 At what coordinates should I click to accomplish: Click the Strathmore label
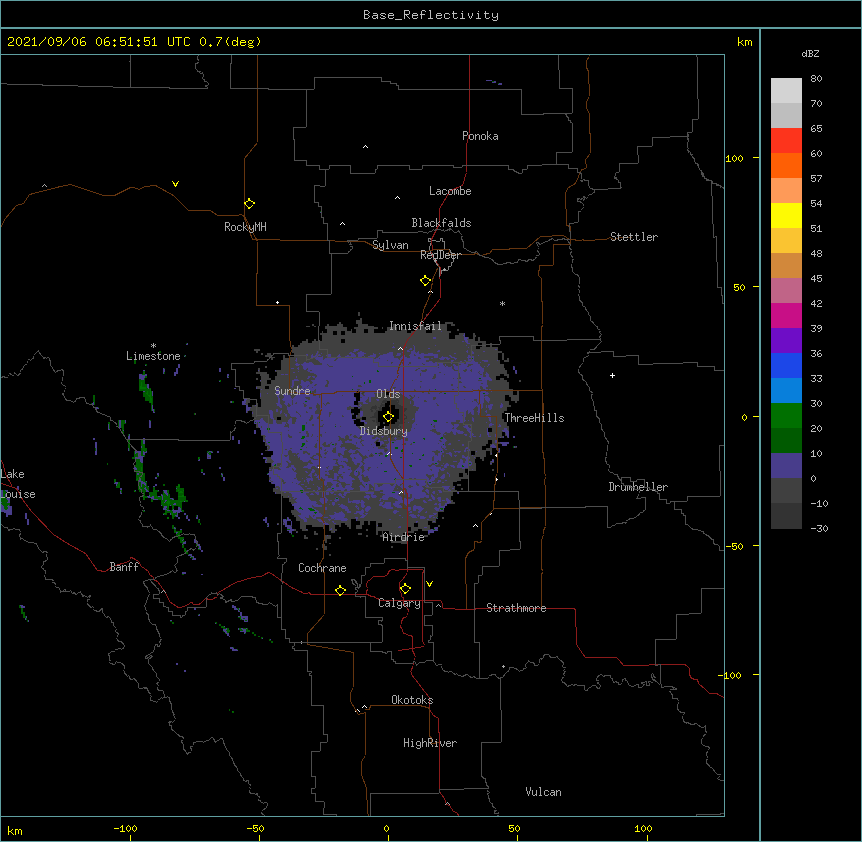coord(516,608)
